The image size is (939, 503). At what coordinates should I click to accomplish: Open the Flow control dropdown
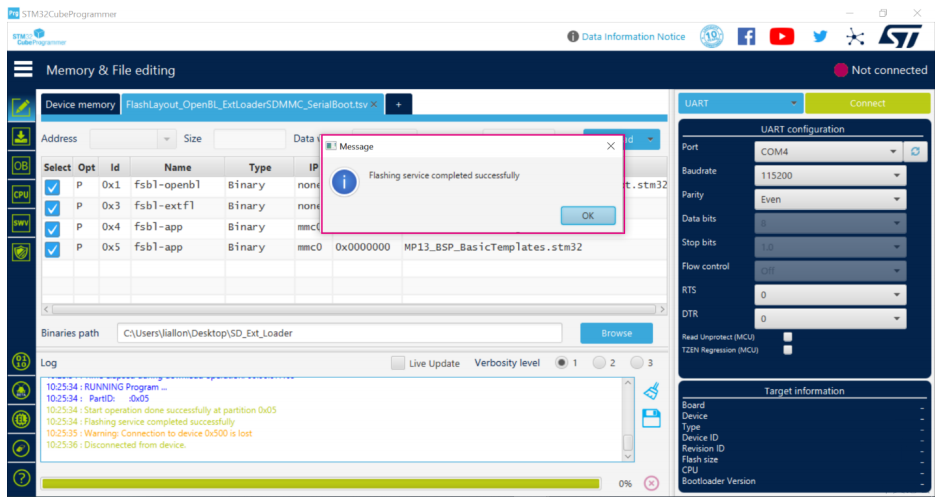point(830,271)
